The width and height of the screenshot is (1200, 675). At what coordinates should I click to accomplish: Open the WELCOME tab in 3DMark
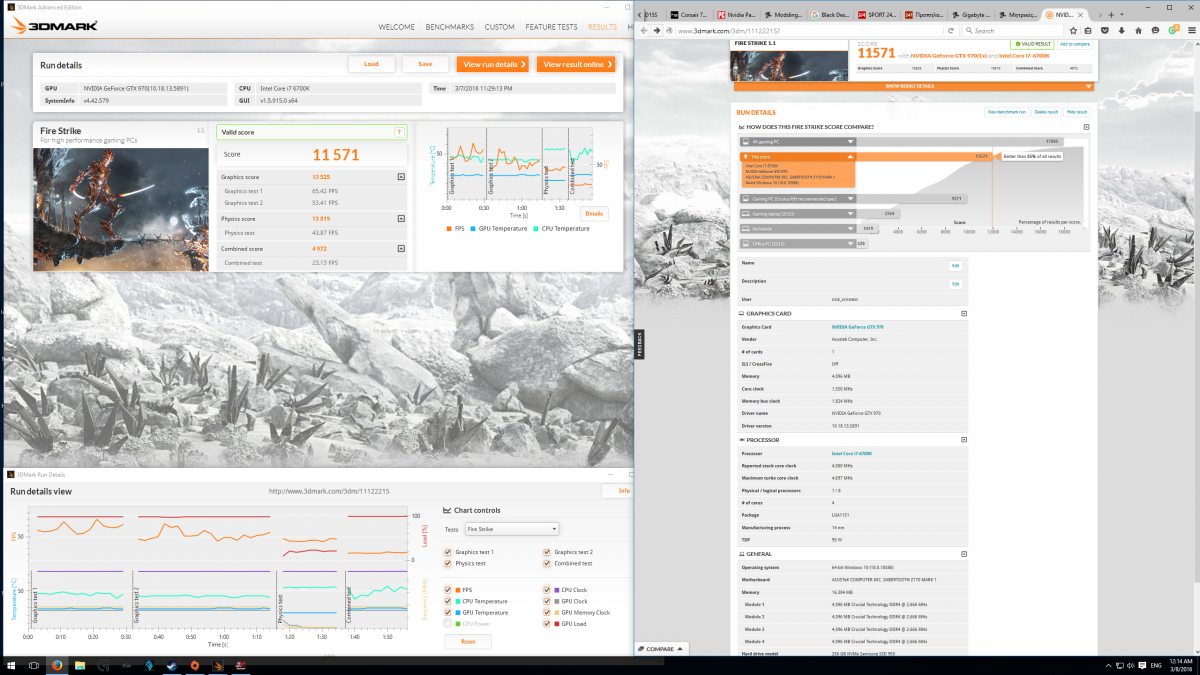[x=398, y=27]
